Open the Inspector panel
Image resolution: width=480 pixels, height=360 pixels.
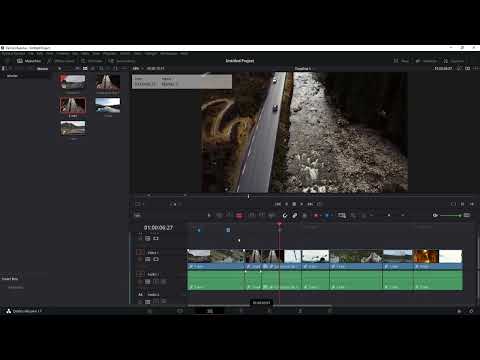[454, 61]
